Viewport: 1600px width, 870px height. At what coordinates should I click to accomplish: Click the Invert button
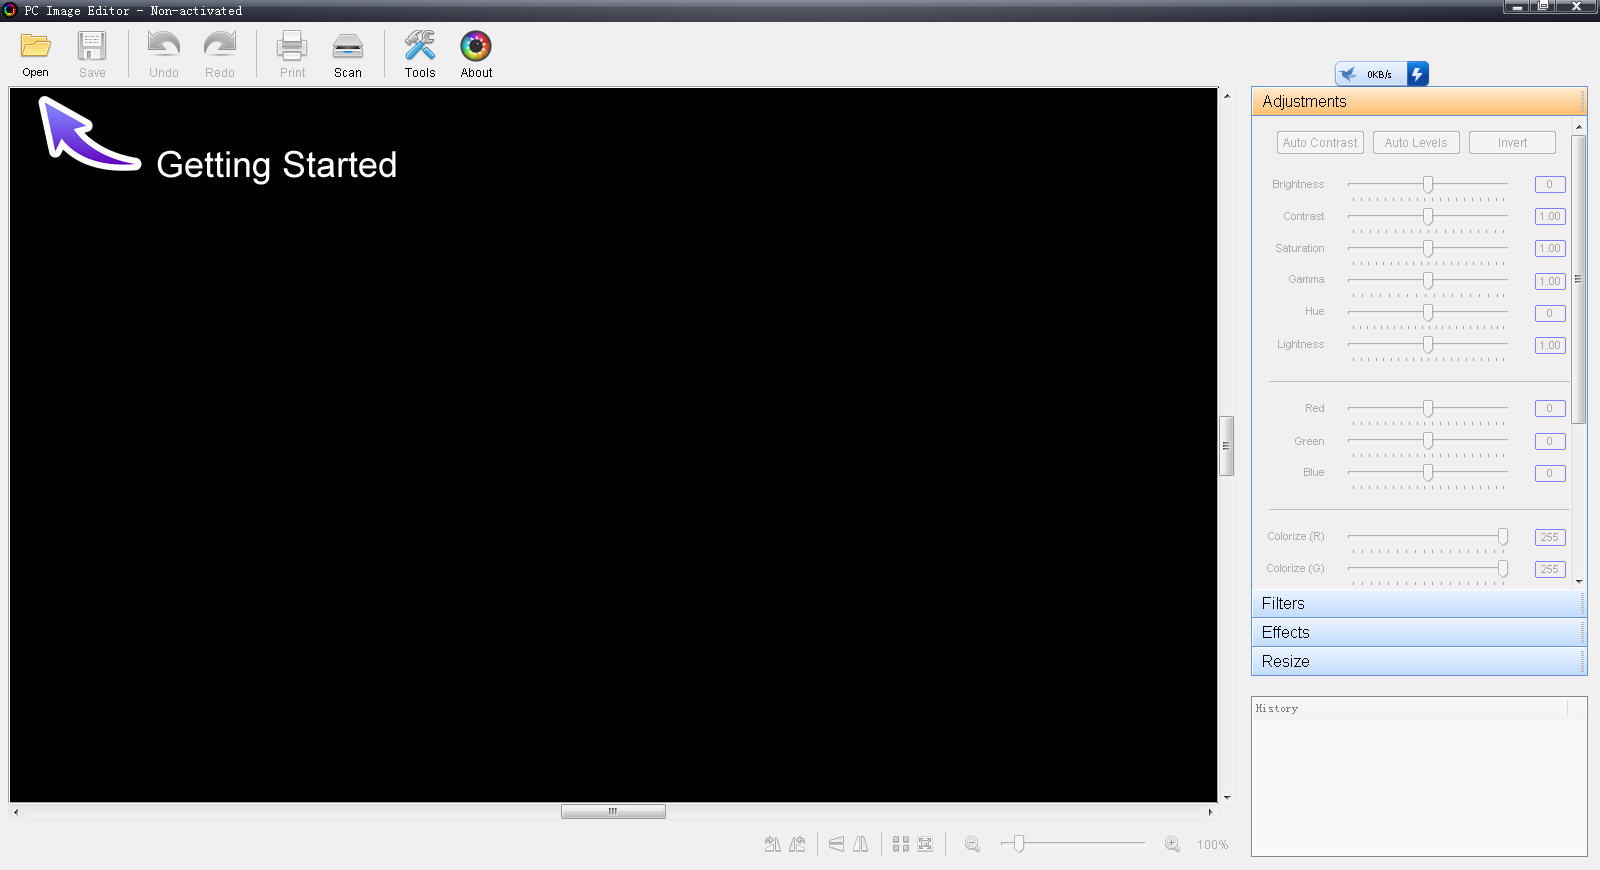point(1512,143)
